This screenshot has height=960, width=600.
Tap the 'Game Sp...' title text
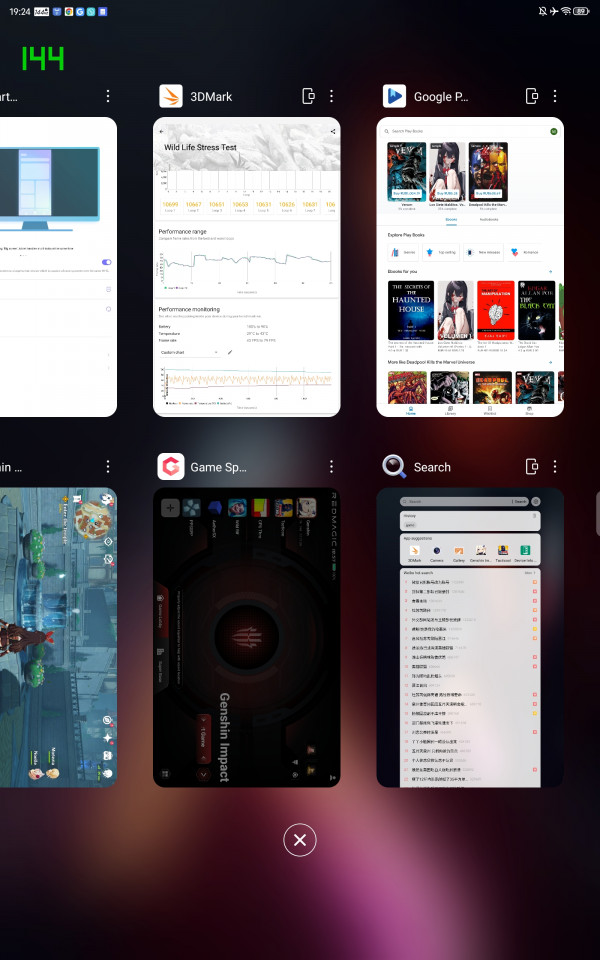coord(219,467)
